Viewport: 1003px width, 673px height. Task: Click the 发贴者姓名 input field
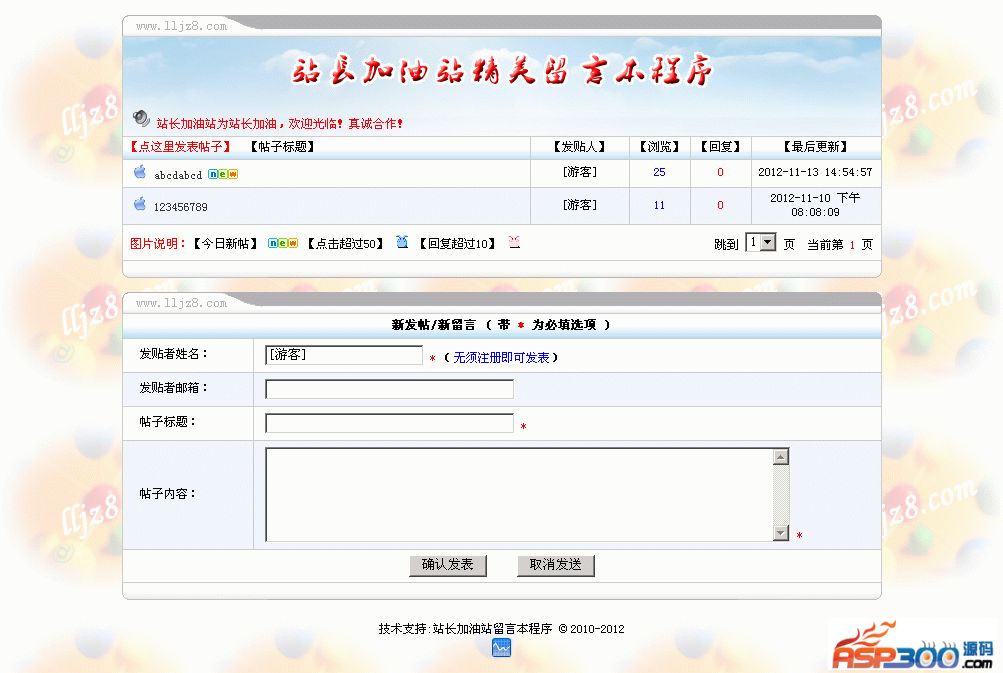(x=344, y=355)
